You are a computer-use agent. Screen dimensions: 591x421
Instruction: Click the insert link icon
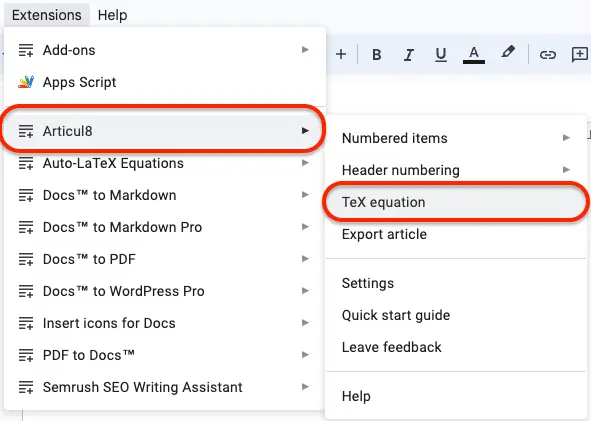coord(548,55)
